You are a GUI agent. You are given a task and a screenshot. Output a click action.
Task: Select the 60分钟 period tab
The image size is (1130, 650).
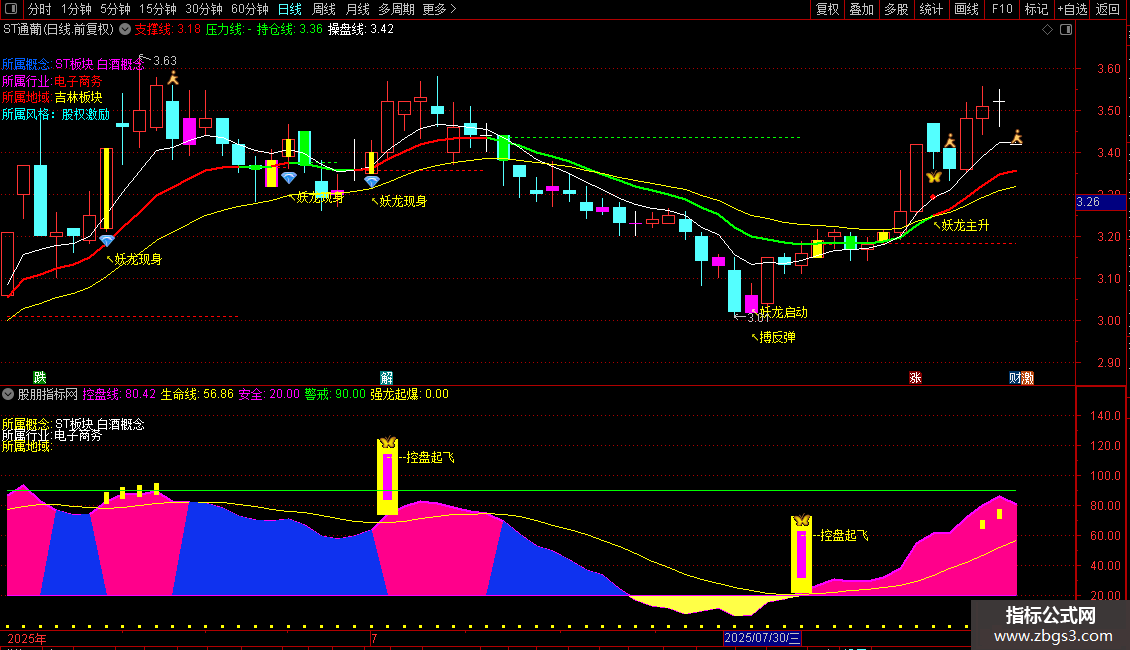249,9
